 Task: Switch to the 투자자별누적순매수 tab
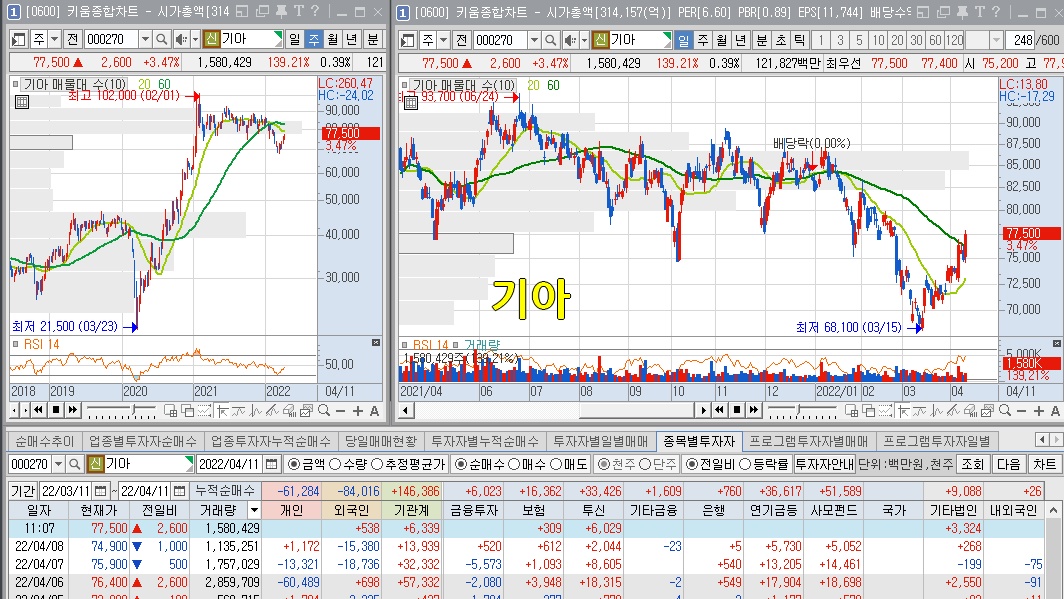tap(484, 441)
